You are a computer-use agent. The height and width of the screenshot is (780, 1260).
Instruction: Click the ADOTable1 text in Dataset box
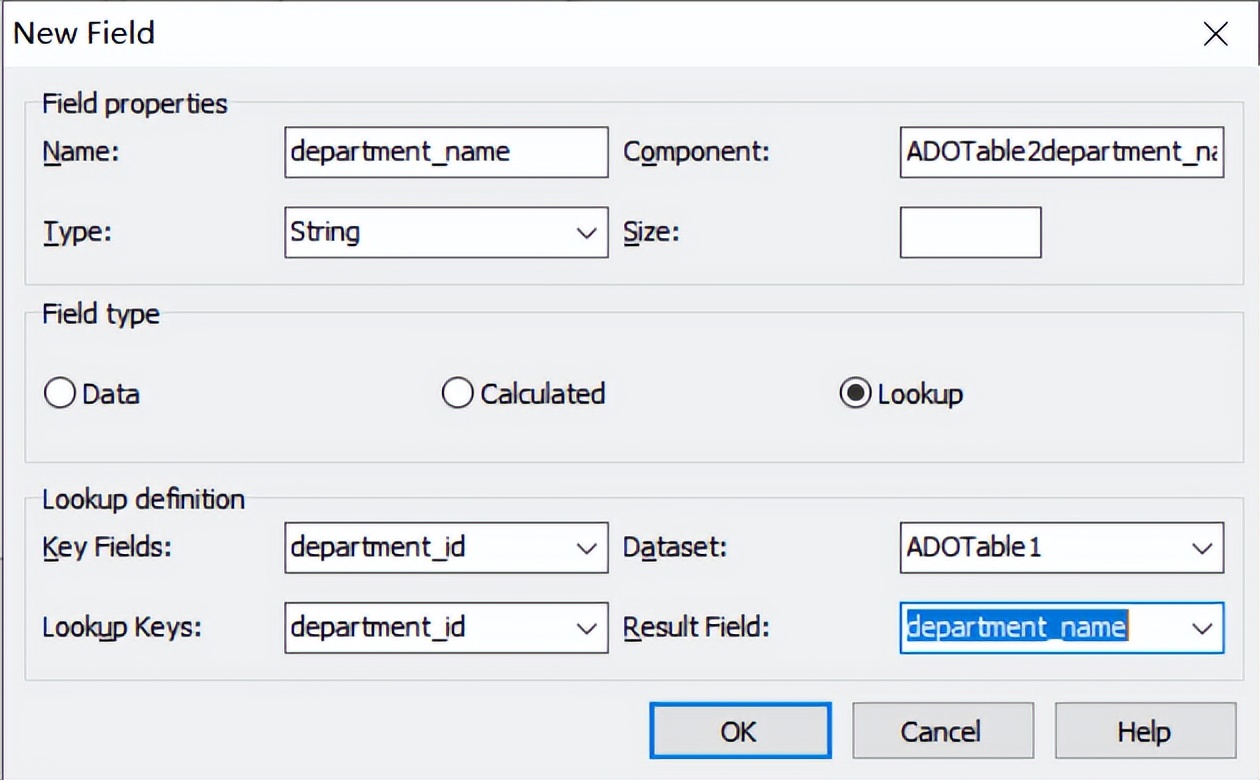point(973,548)
